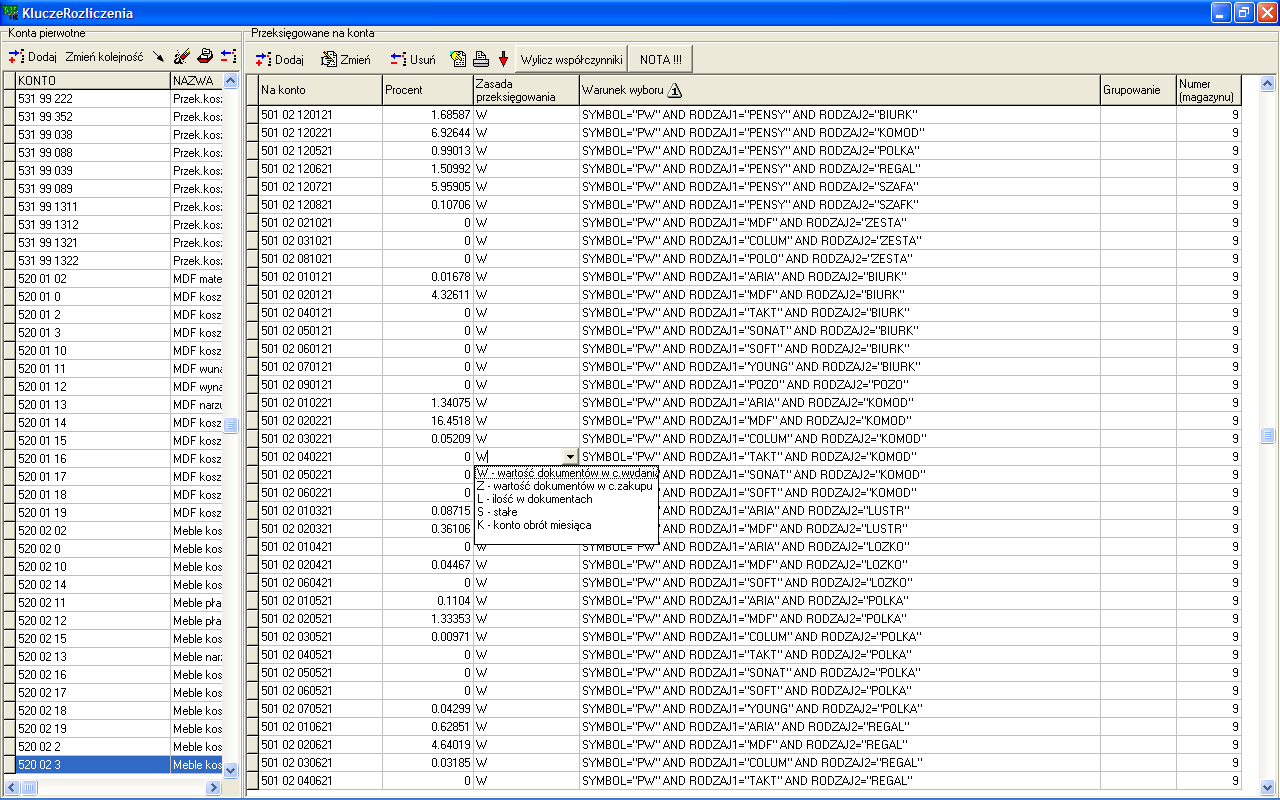
Task: Click the Zmień toolbar button
Action: [x=346, y=59]
